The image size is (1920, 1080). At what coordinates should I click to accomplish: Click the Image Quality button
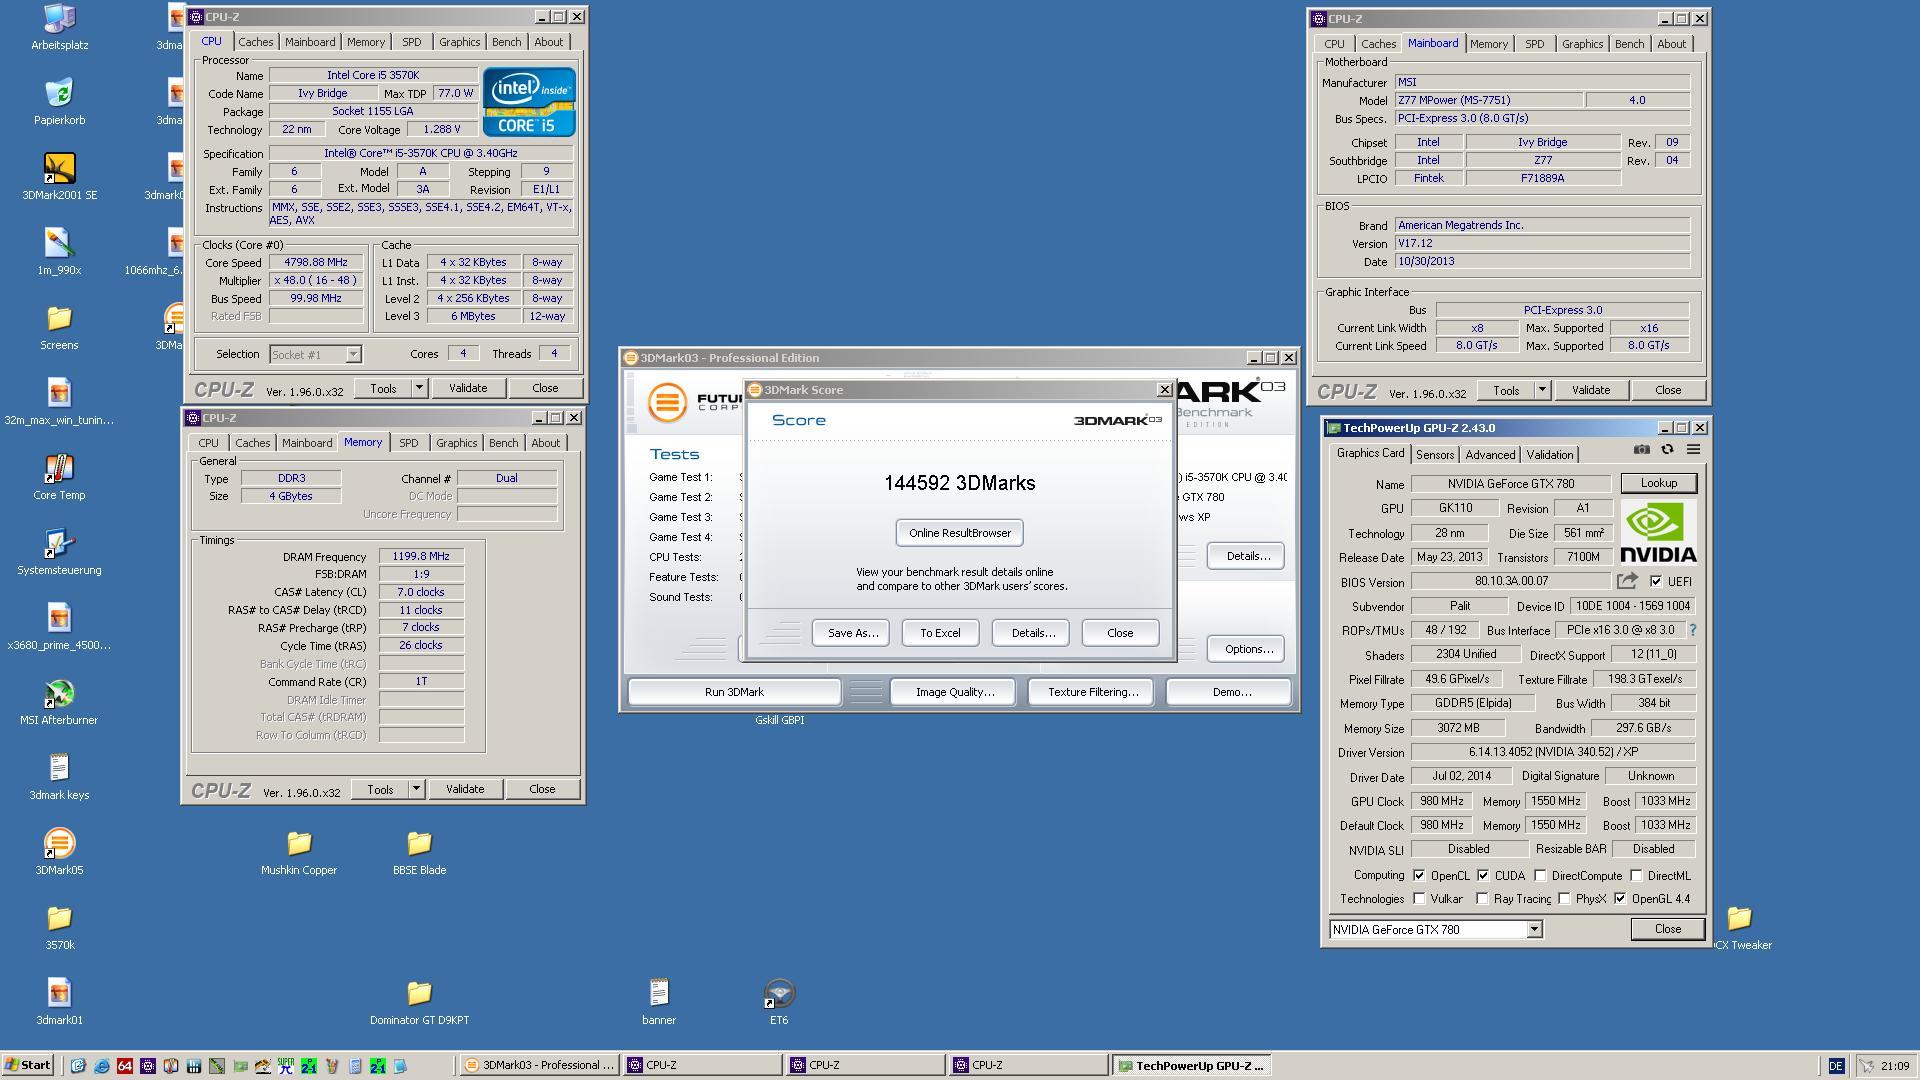pos(954,692)
